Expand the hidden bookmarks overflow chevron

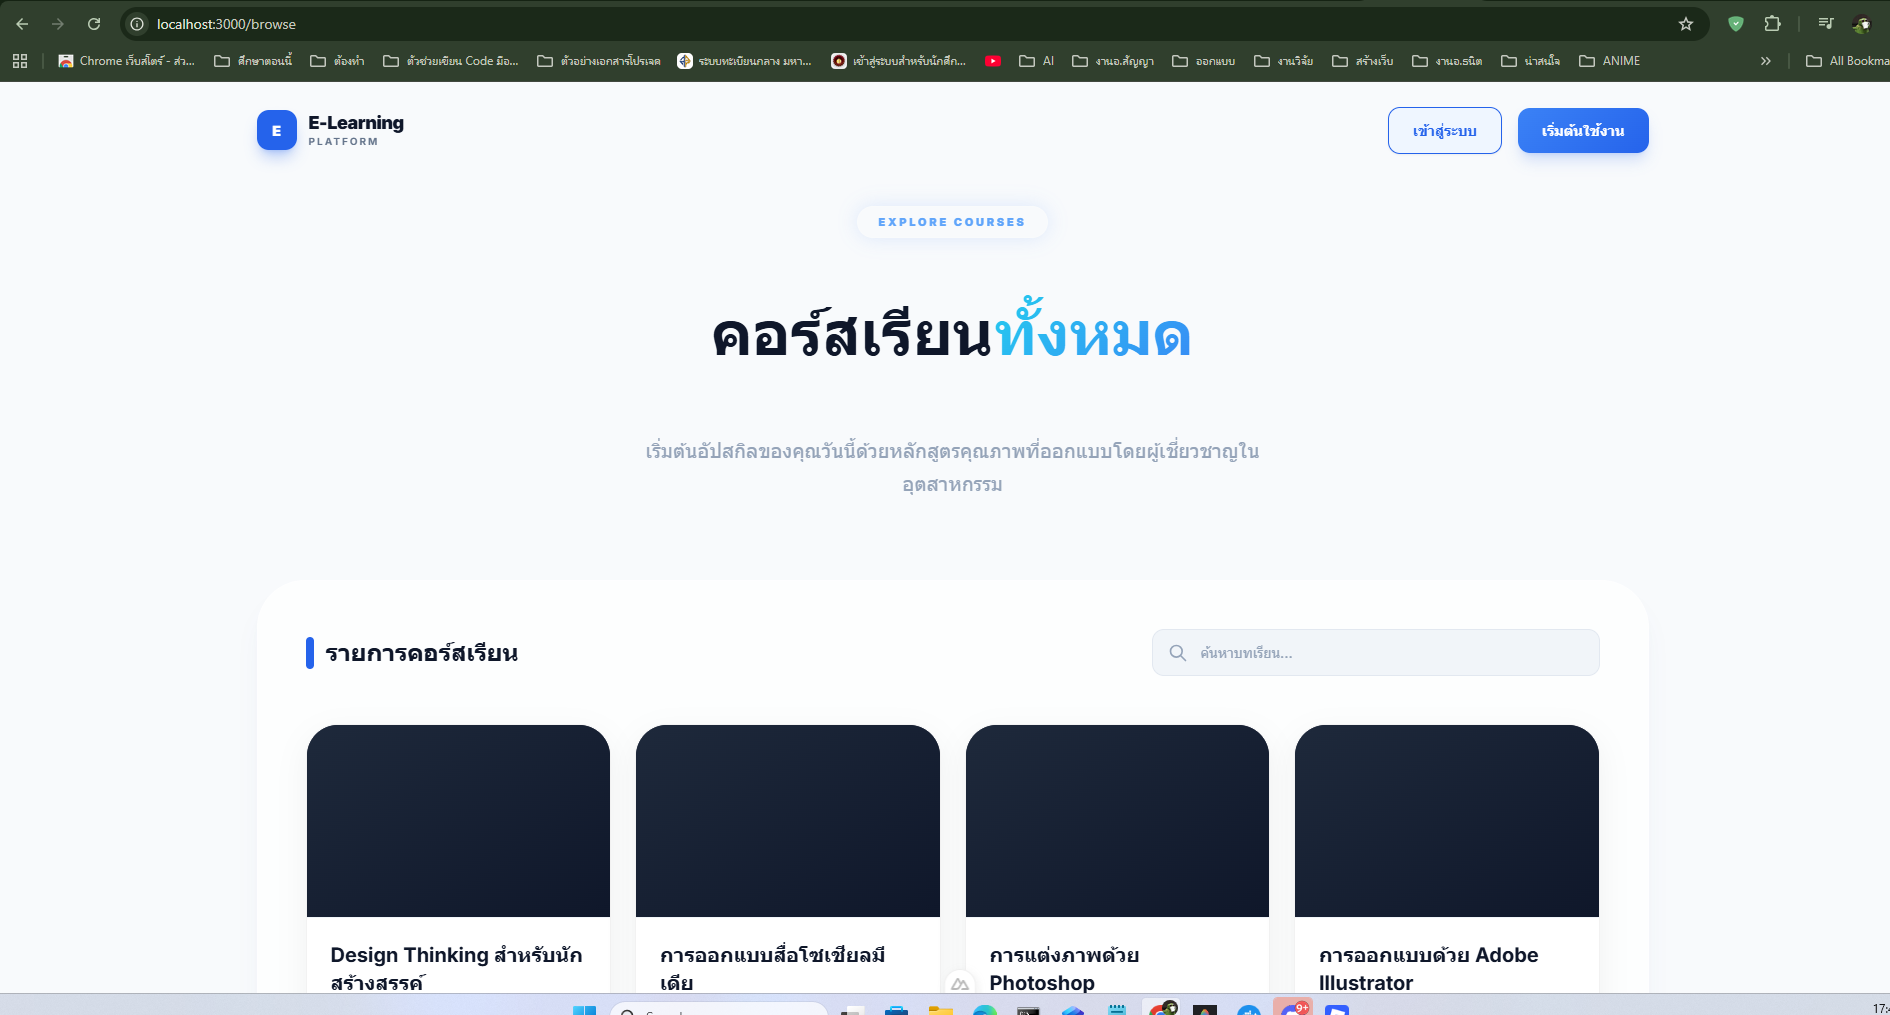pyautogui.click(x=1766, y=61)
